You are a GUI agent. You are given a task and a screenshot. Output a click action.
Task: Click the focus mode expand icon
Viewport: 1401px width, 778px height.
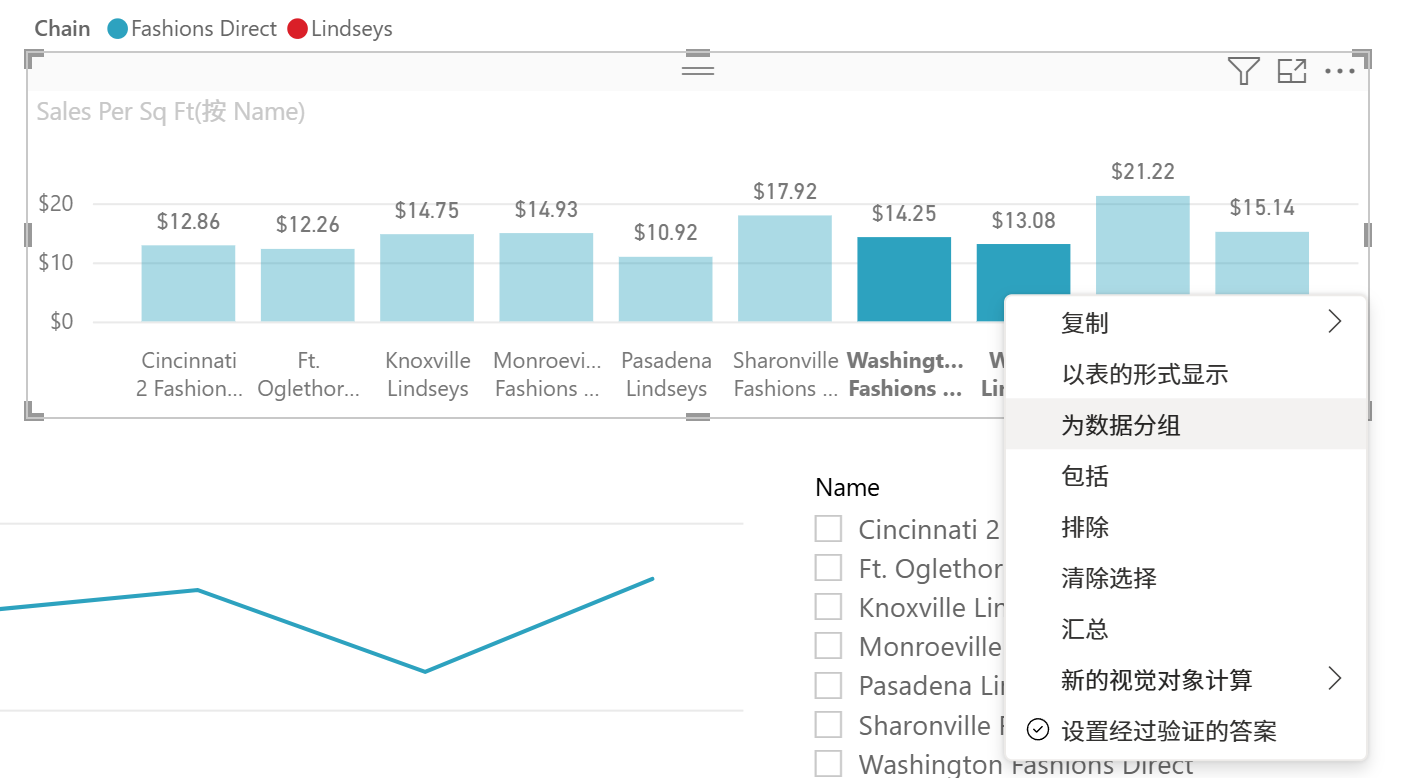tap(1292, 71)
